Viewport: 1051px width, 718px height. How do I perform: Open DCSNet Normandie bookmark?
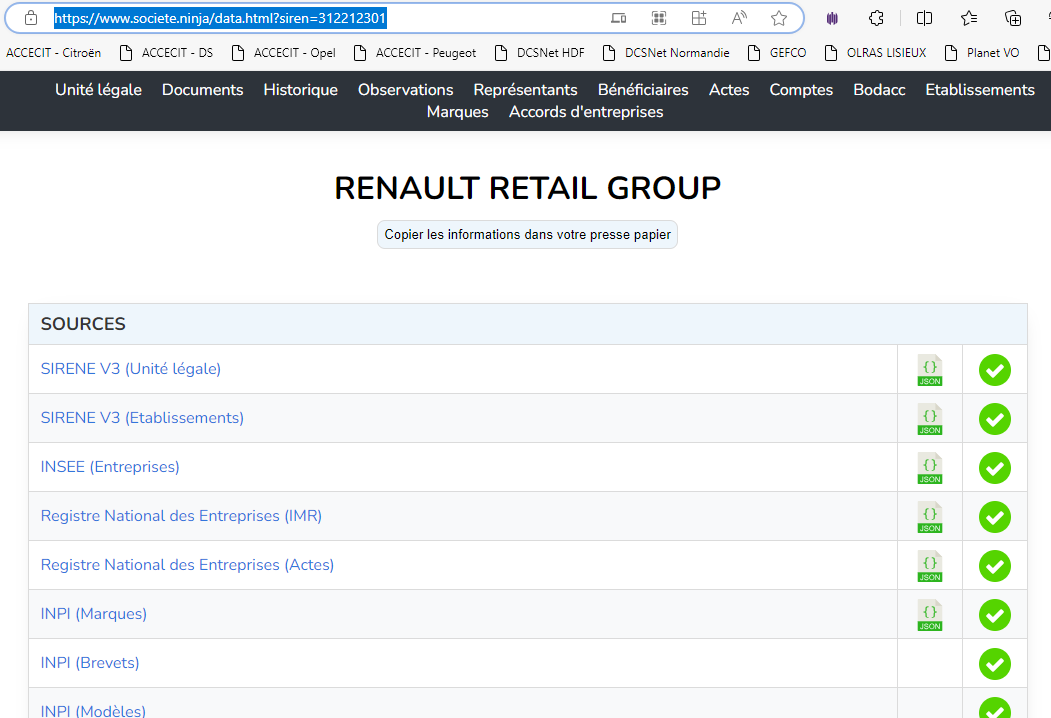pos(666,53)
